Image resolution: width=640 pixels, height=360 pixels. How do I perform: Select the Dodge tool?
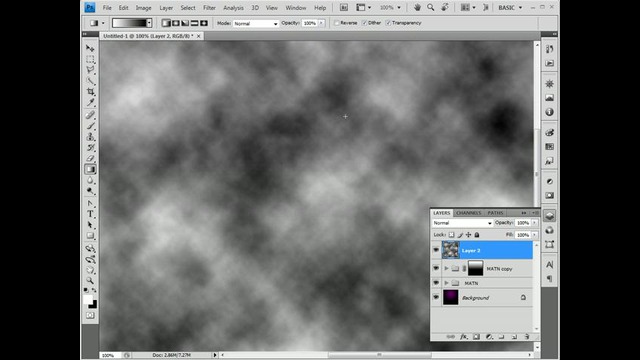[x=90, y=191]
